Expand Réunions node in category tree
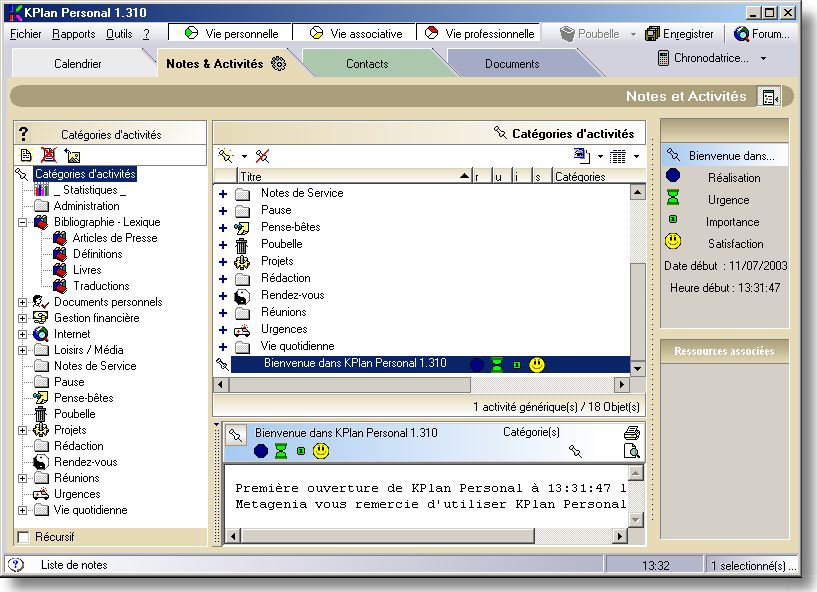This screenshot has height=592, width=817. pyautogui.click(x=22, y=478)
